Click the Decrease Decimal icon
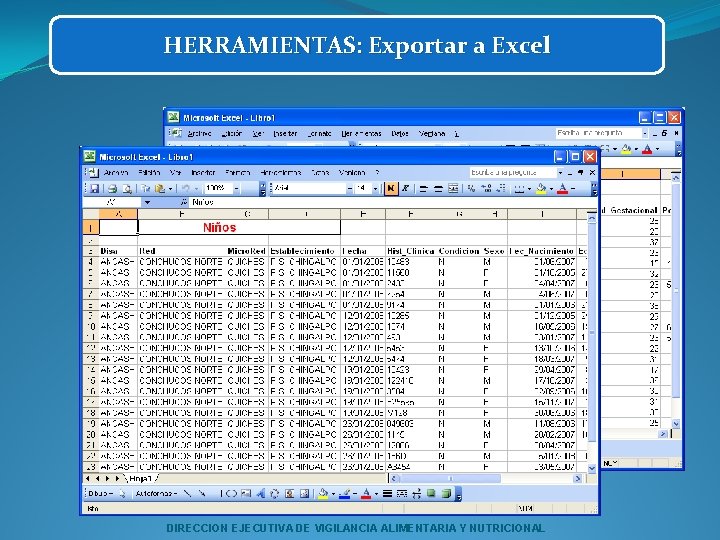This screenshot has height=540, width=720. (501, 188)
